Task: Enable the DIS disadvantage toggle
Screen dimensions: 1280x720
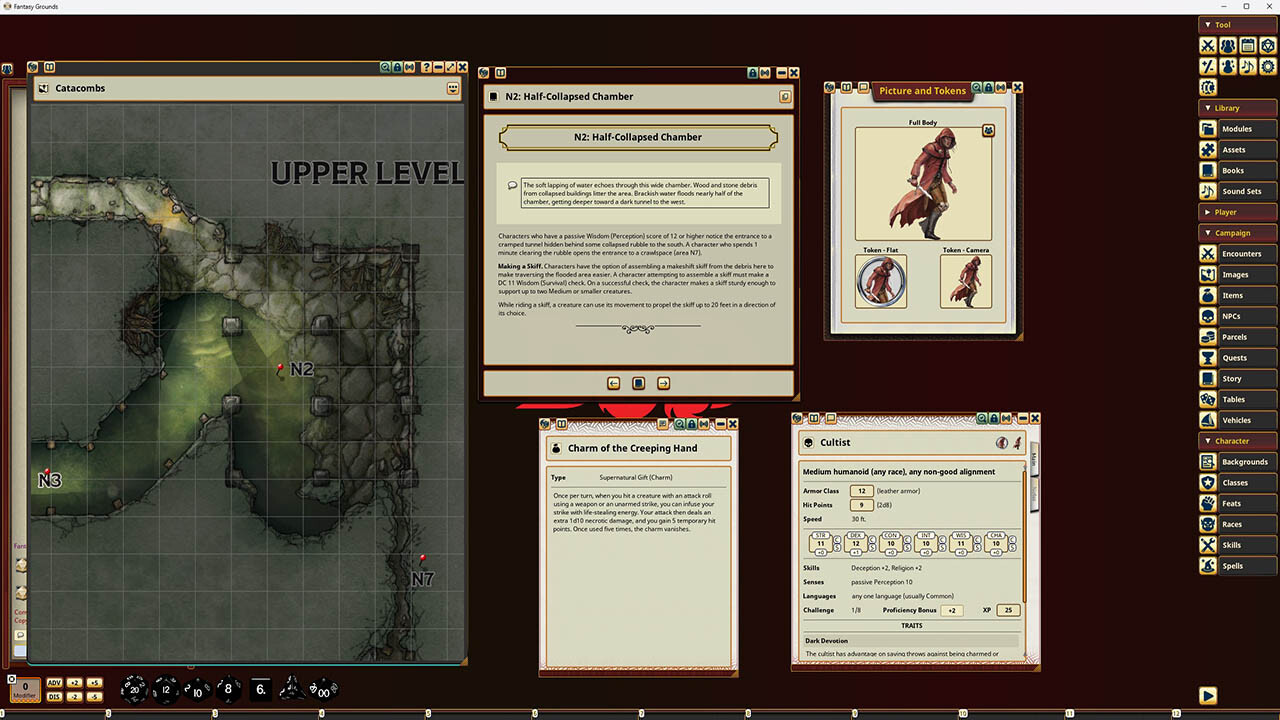Action: tap(55, 696)
